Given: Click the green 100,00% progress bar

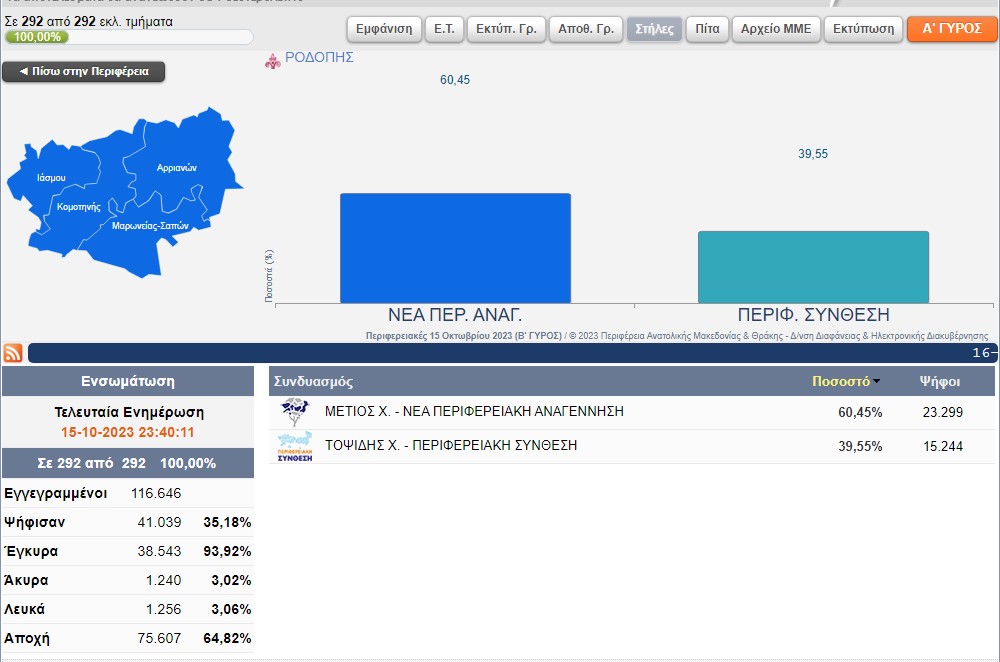Looking at the screenshot, I should [38, 37].
